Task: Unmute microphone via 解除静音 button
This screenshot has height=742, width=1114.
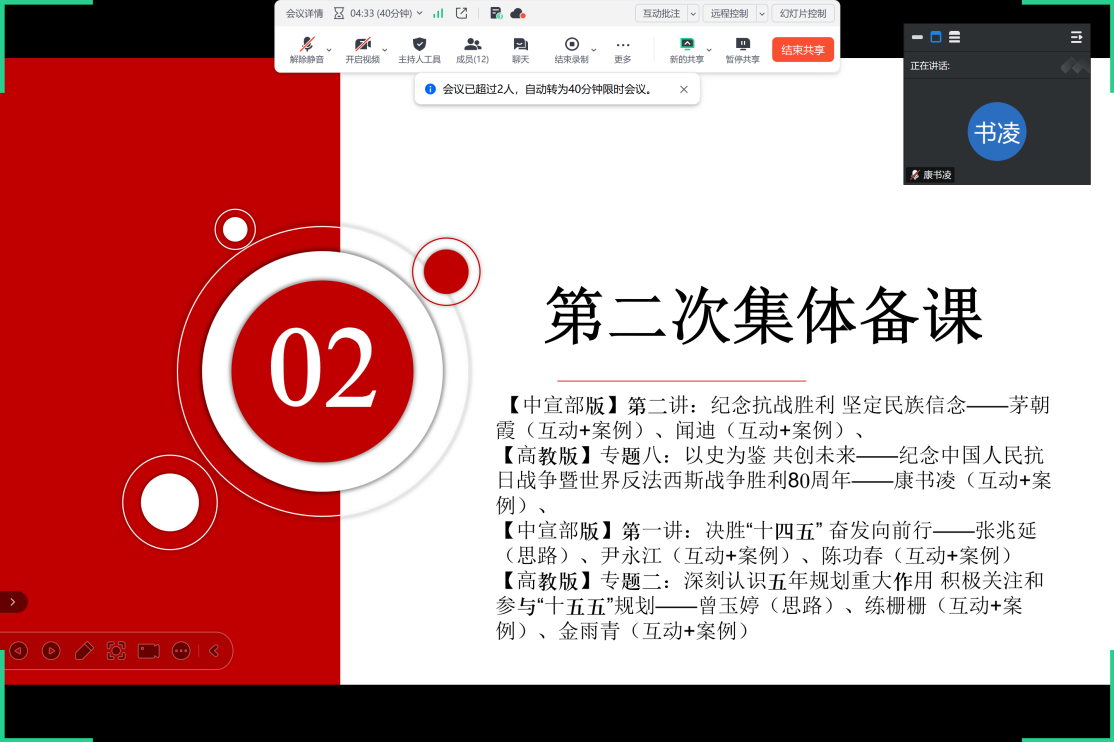Action: point(306,46)
